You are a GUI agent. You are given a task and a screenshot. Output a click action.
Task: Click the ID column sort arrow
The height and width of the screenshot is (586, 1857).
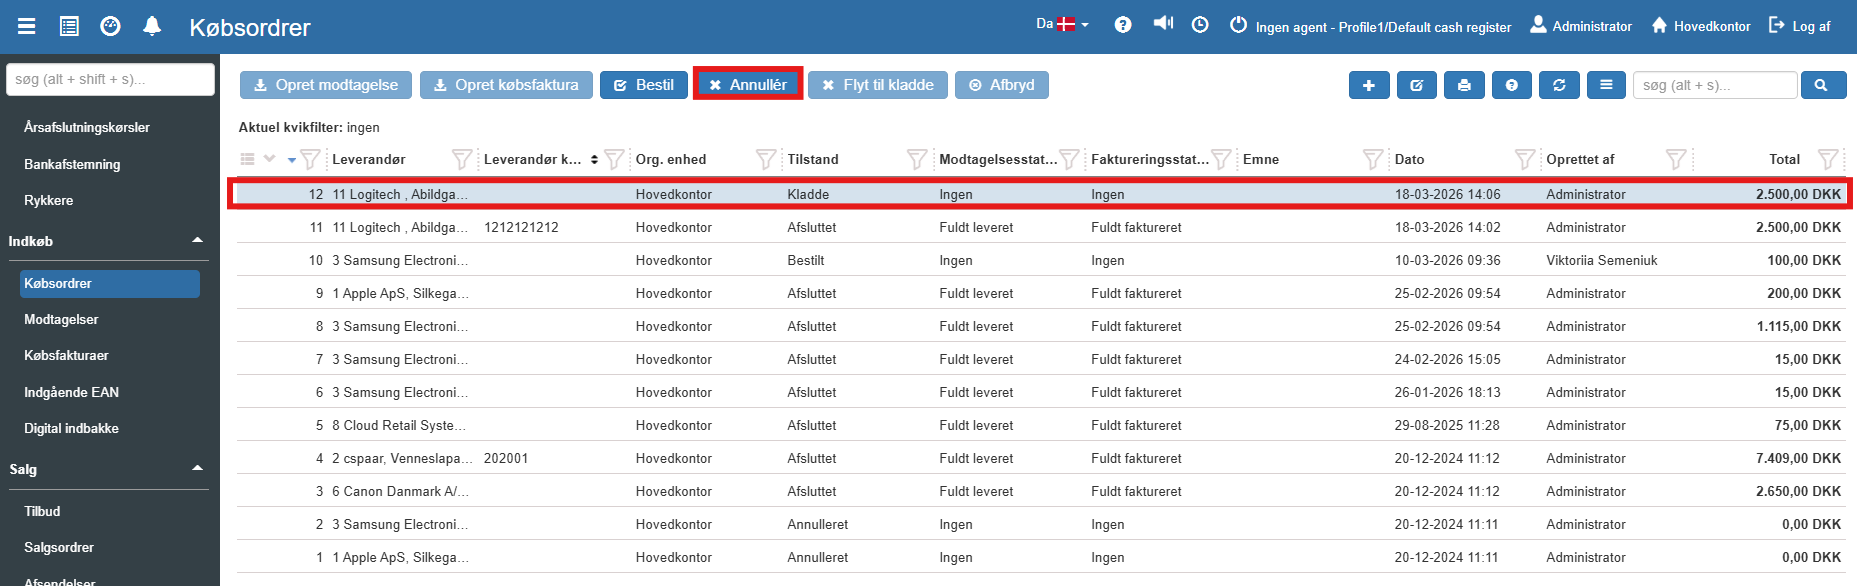pyautogui.click(x=292, y=160)
